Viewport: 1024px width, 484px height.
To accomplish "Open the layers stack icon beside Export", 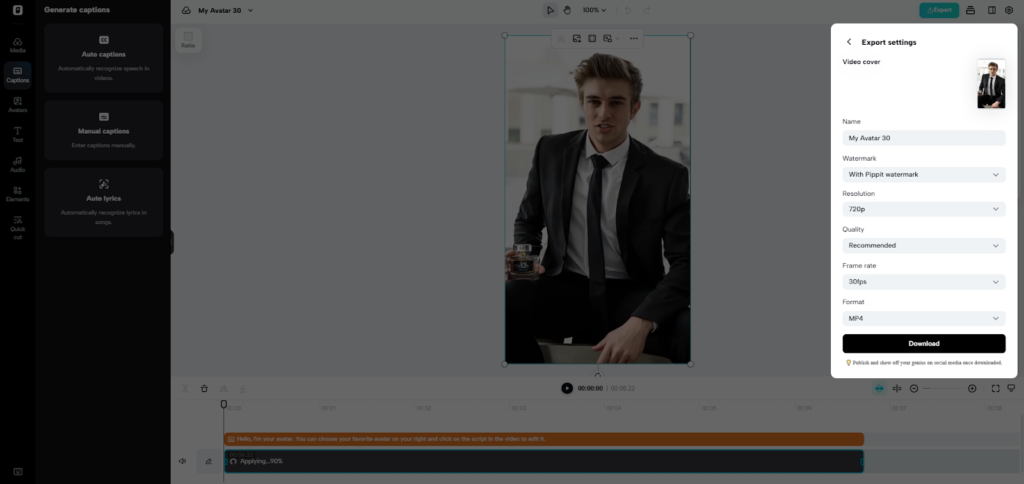I will 970,10.
